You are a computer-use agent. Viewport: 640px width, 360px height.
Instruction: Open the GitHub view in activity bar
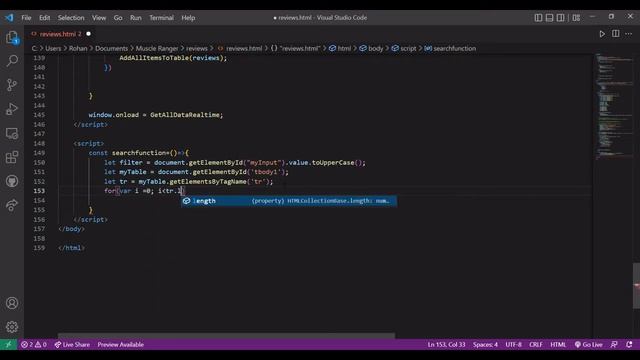pos(12,181)
